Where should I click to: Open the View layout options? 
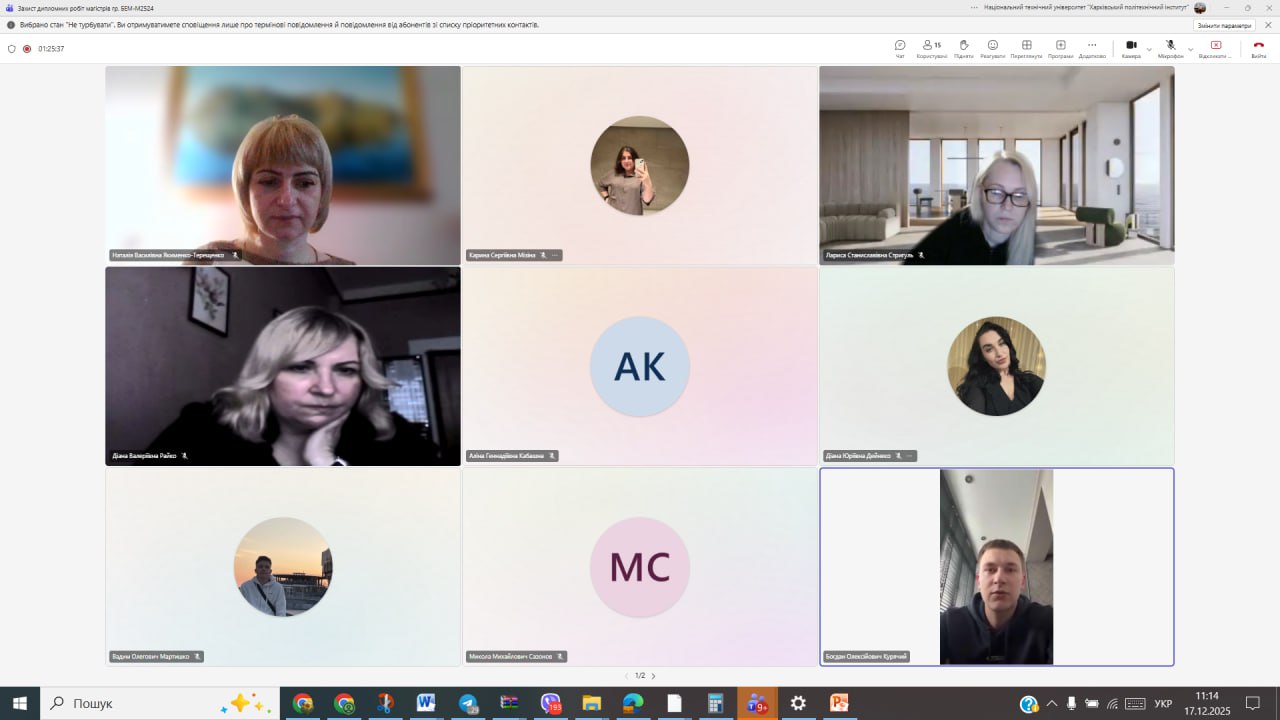1026,48
